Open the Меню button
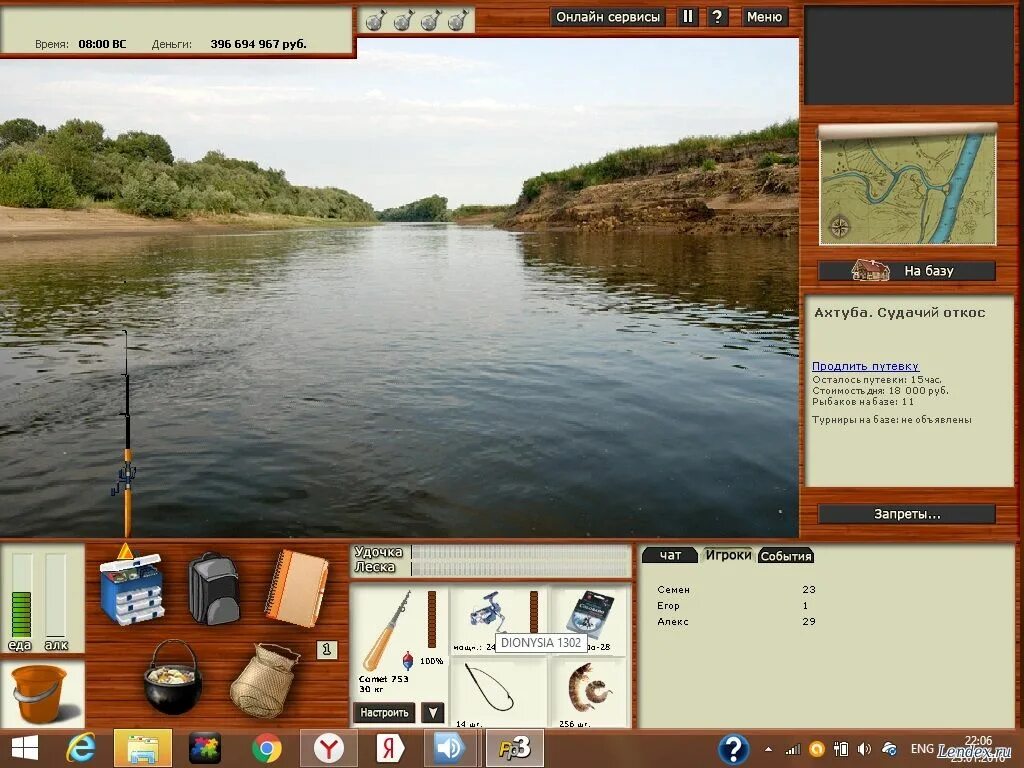The width and height of the screenshot is (1024, 768). coord(764,17)
